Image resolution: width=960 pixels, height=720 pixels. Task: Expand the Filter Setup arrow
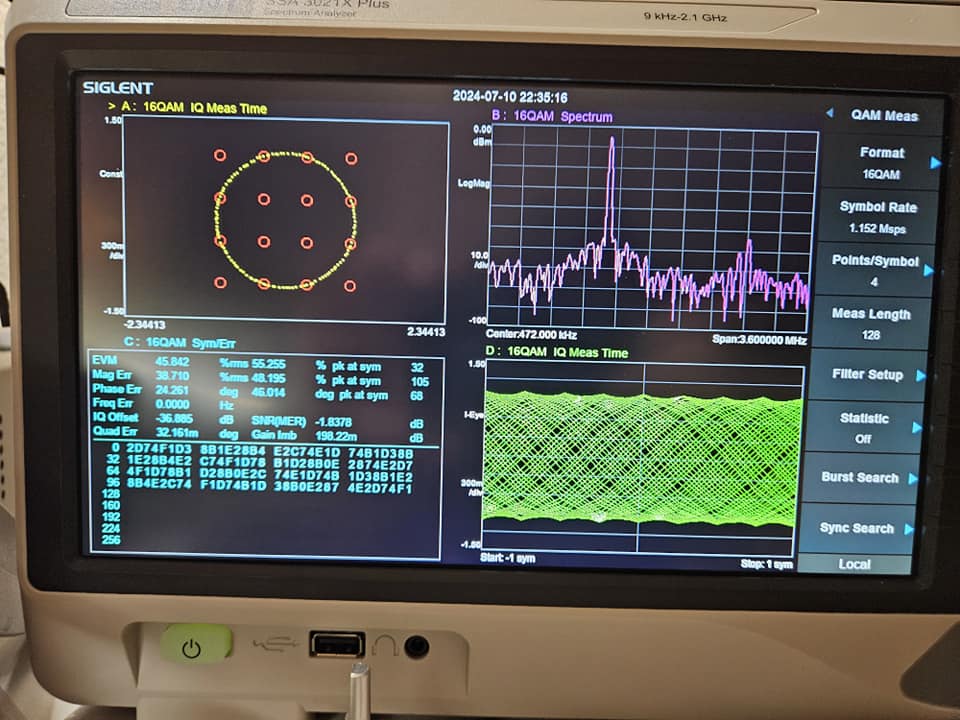pos(920,375)
